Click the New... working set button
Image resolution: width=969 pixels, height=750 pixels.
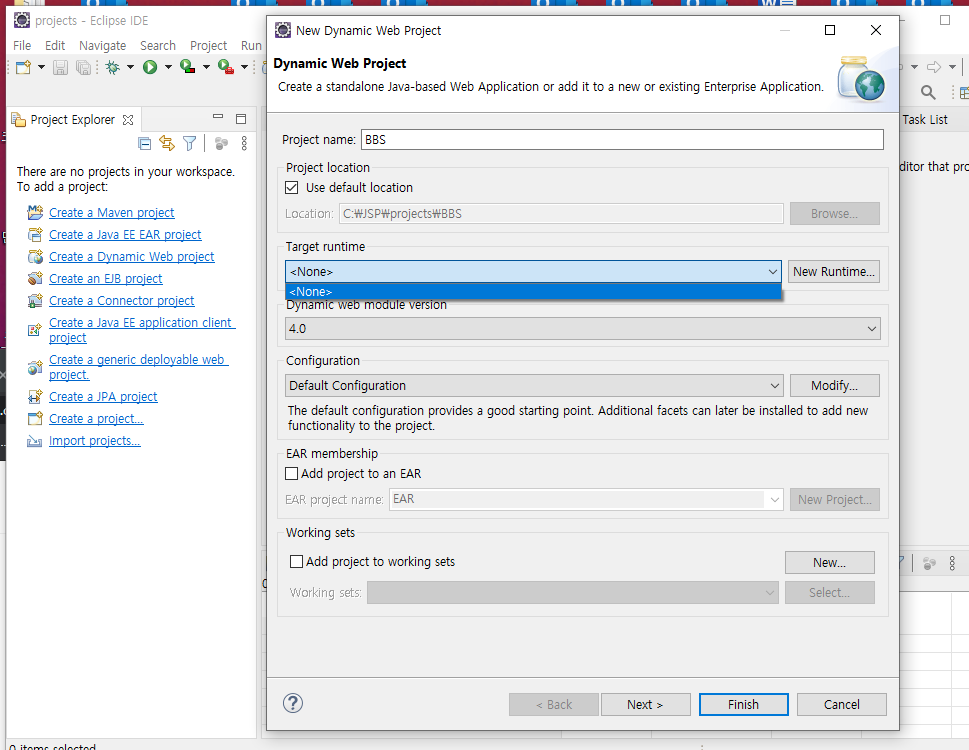(x=829, y=563)
